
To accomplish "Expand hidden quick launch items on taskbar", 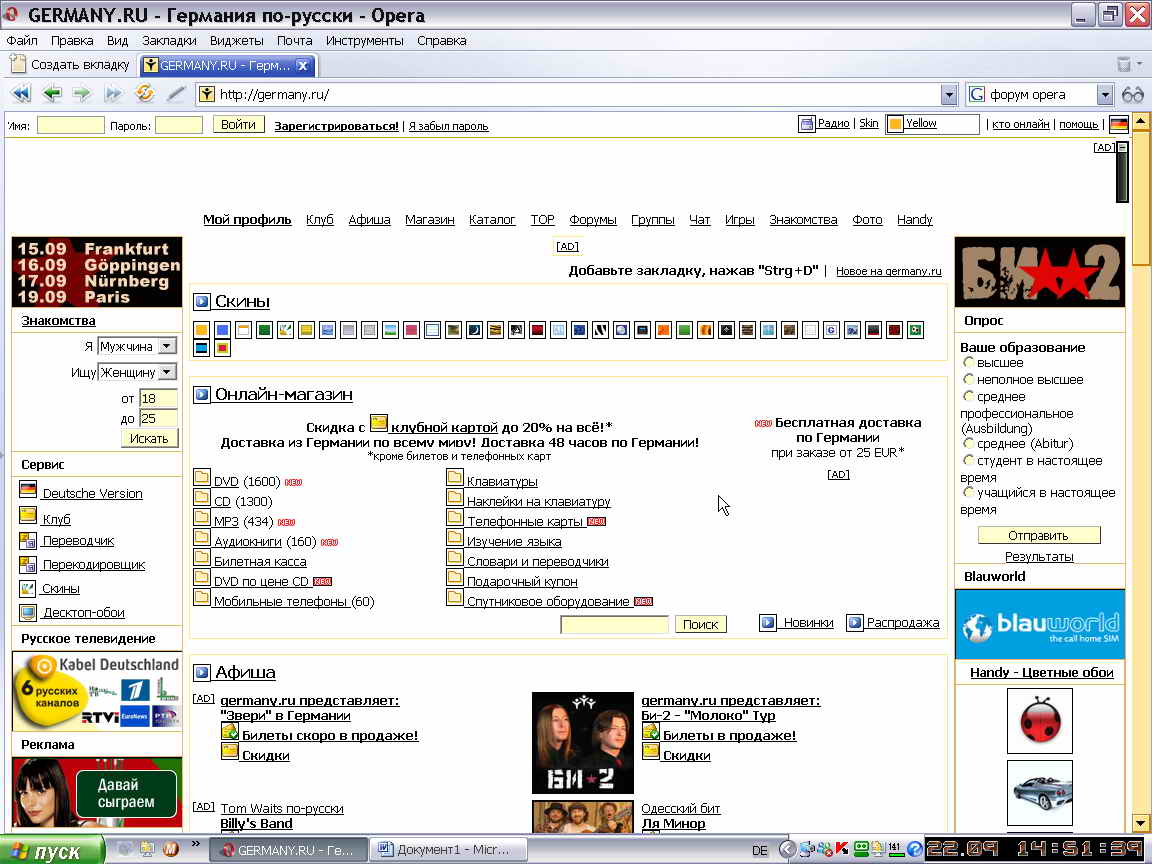I will click(195, 843).
